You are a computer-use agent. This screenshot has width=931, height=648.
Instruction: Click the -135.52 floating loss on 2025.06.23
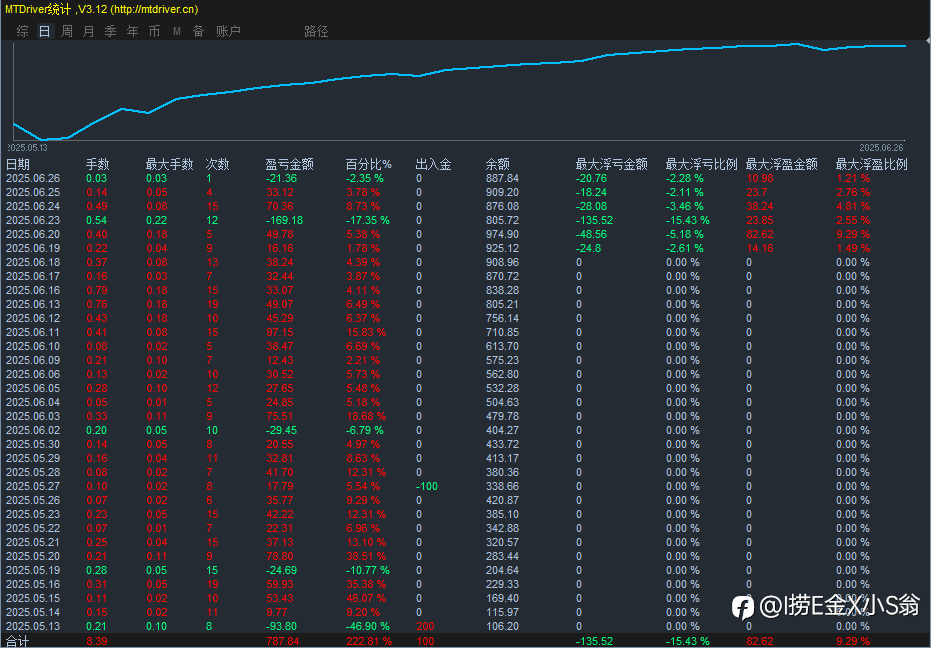(594, 220)
